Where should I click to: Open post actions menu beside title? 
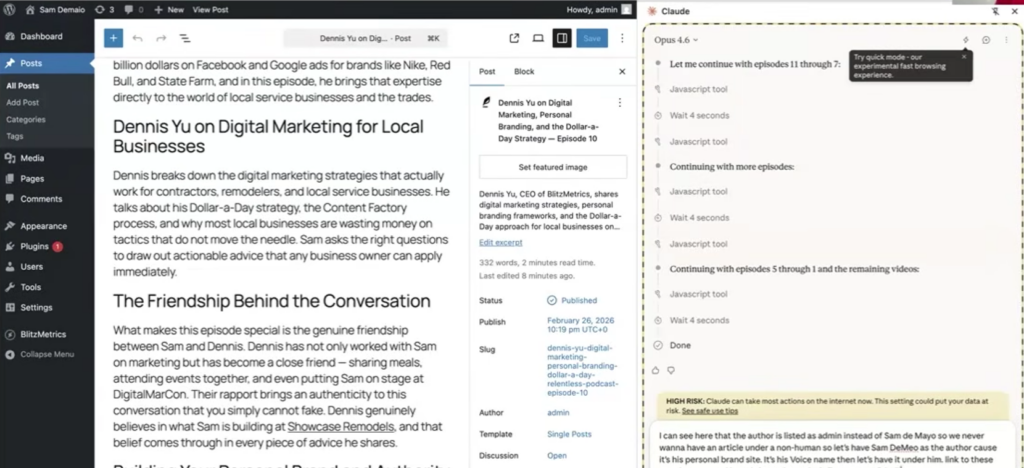coord(619,103)
